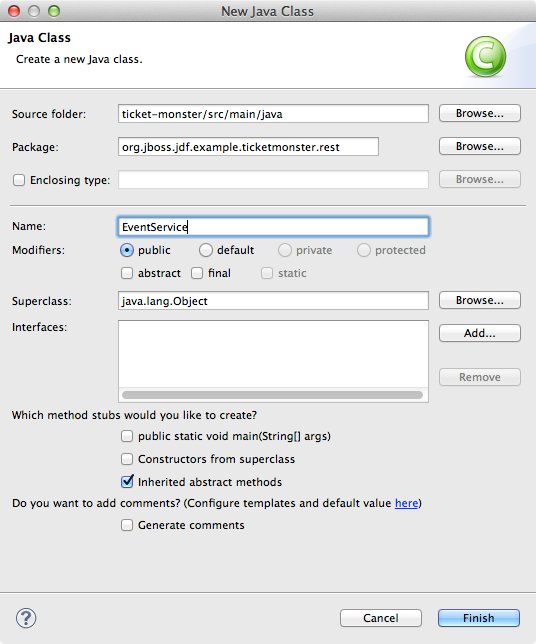Enable the Generate comments checkbox

[x=127, y=525]
